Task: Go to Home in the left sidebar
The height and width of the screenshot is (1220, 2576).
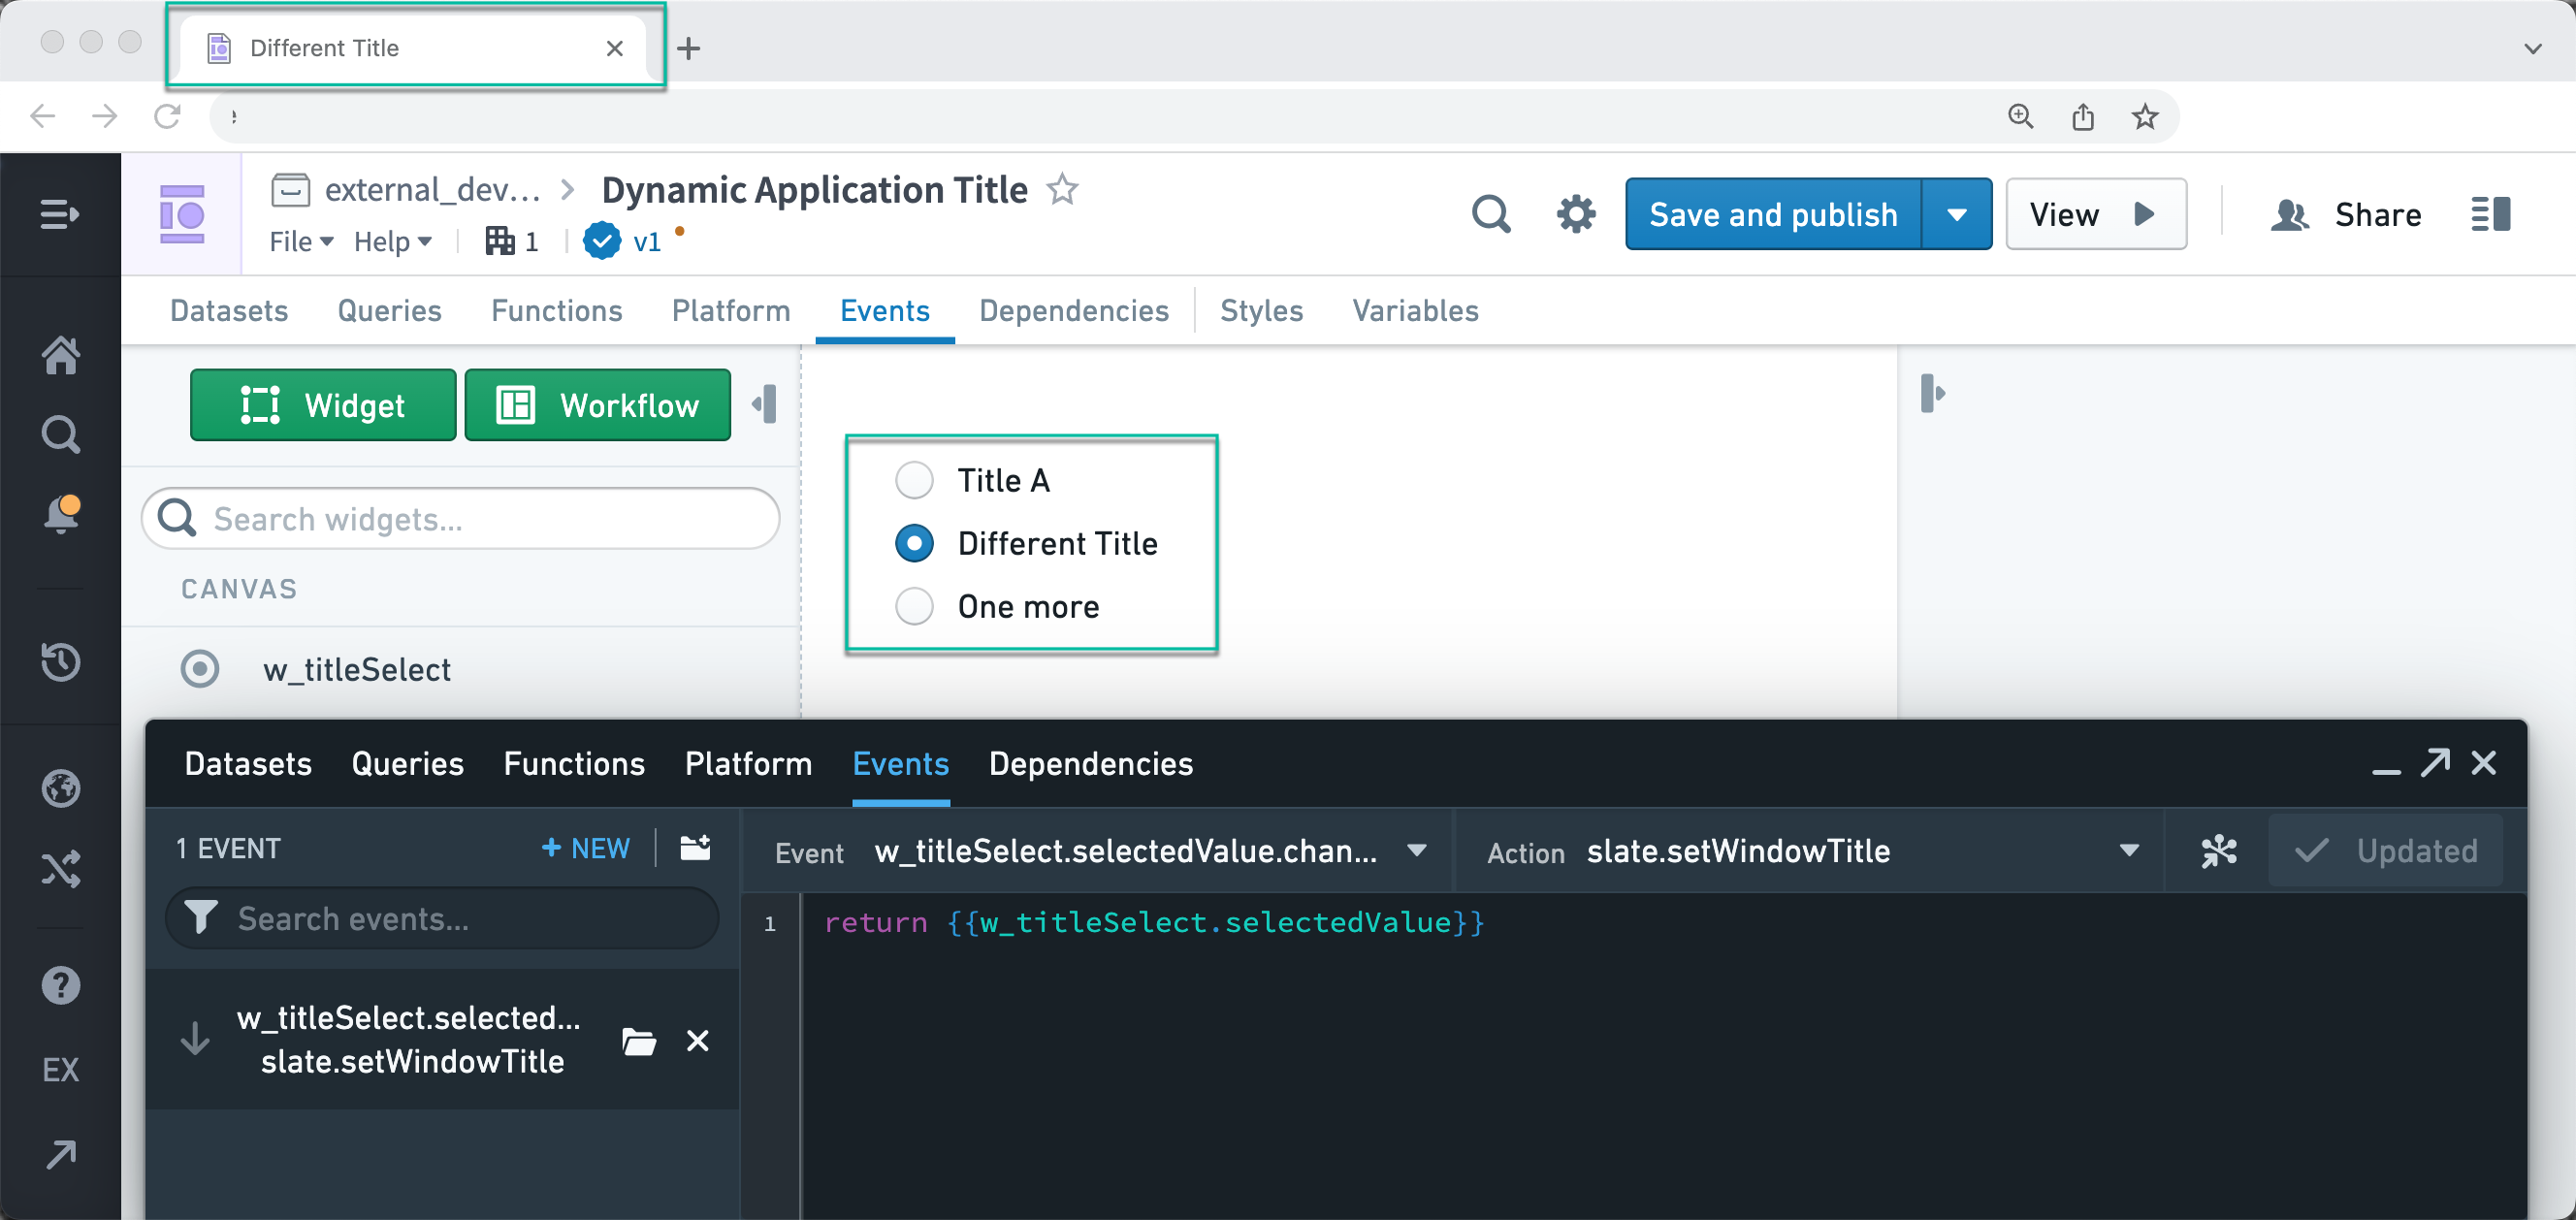Action: click(x=61, y=355)
